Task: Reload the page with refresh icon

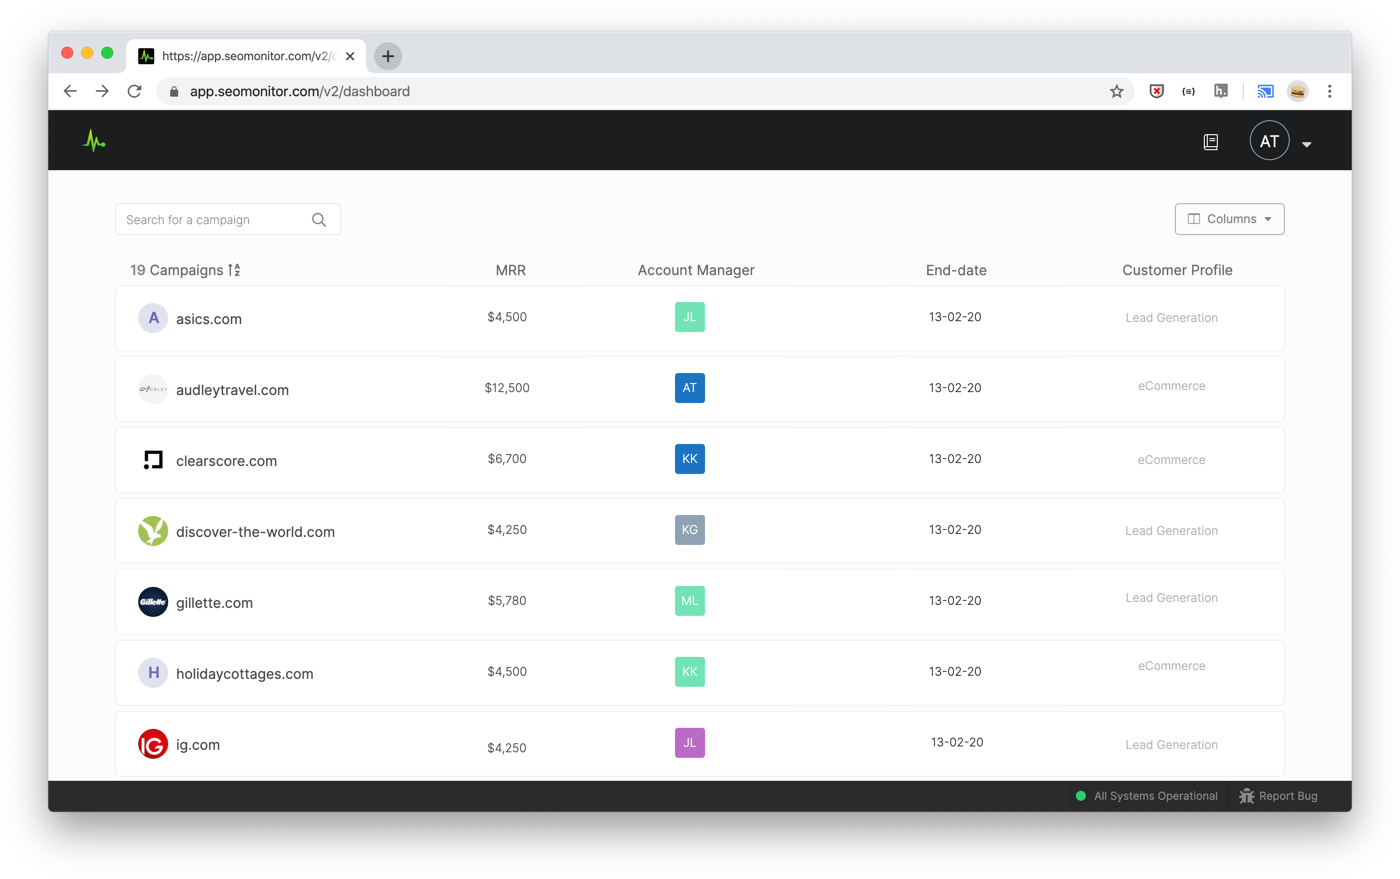Action: point(135,91)
